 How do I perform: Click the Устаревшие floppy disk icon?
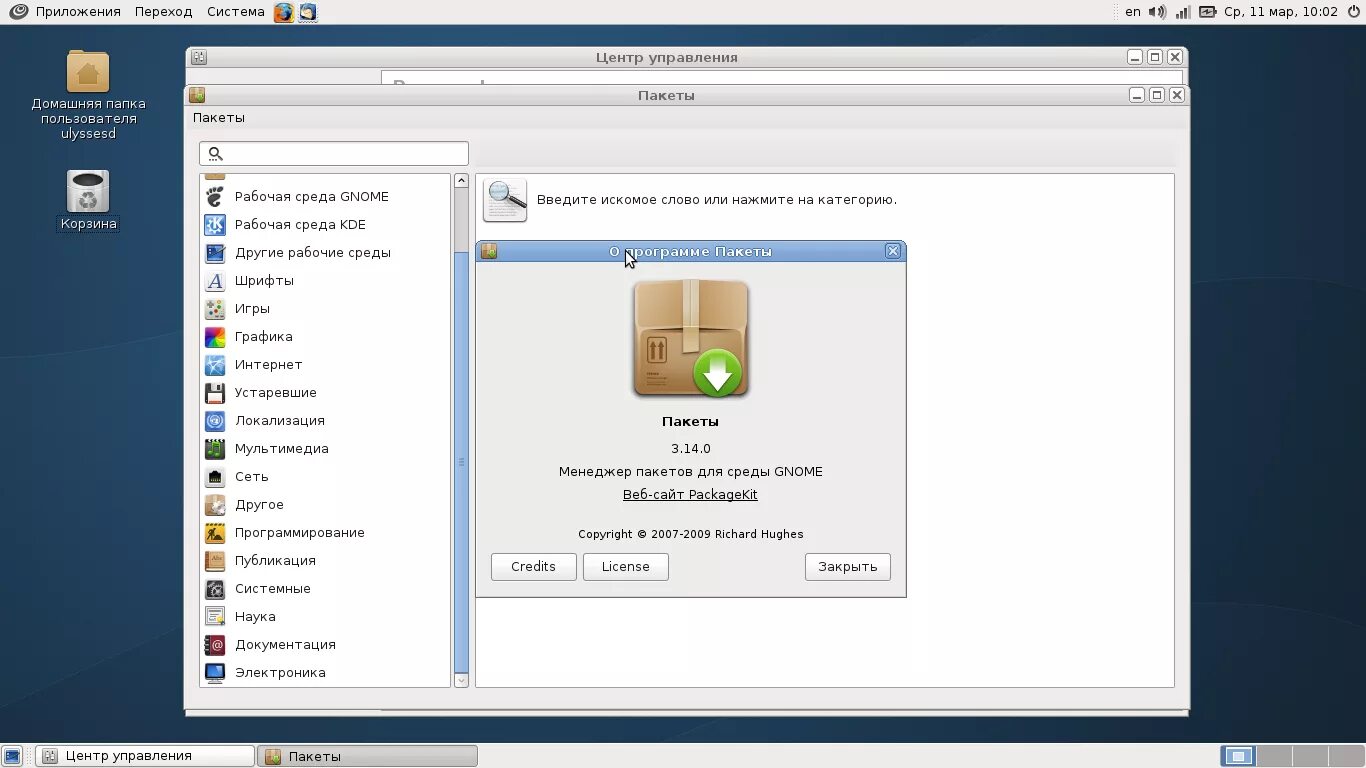pyautogui.click(x=215, y=393)
